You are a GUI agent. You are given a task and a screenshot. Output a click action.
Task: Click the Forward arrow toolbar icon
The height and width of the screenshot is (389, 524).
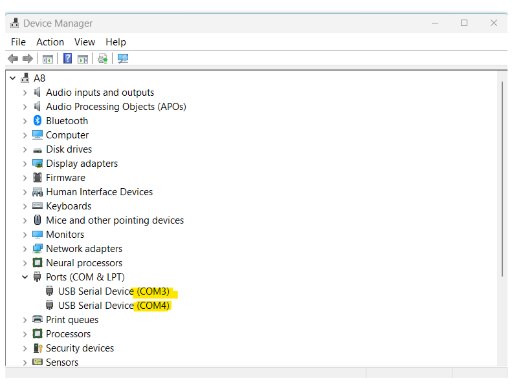[27, 59]
